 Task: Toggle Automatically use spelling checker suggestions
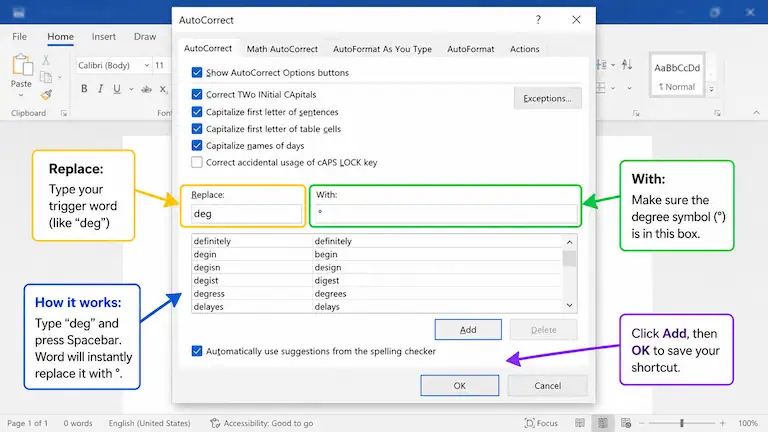click(x=197, y=351)
